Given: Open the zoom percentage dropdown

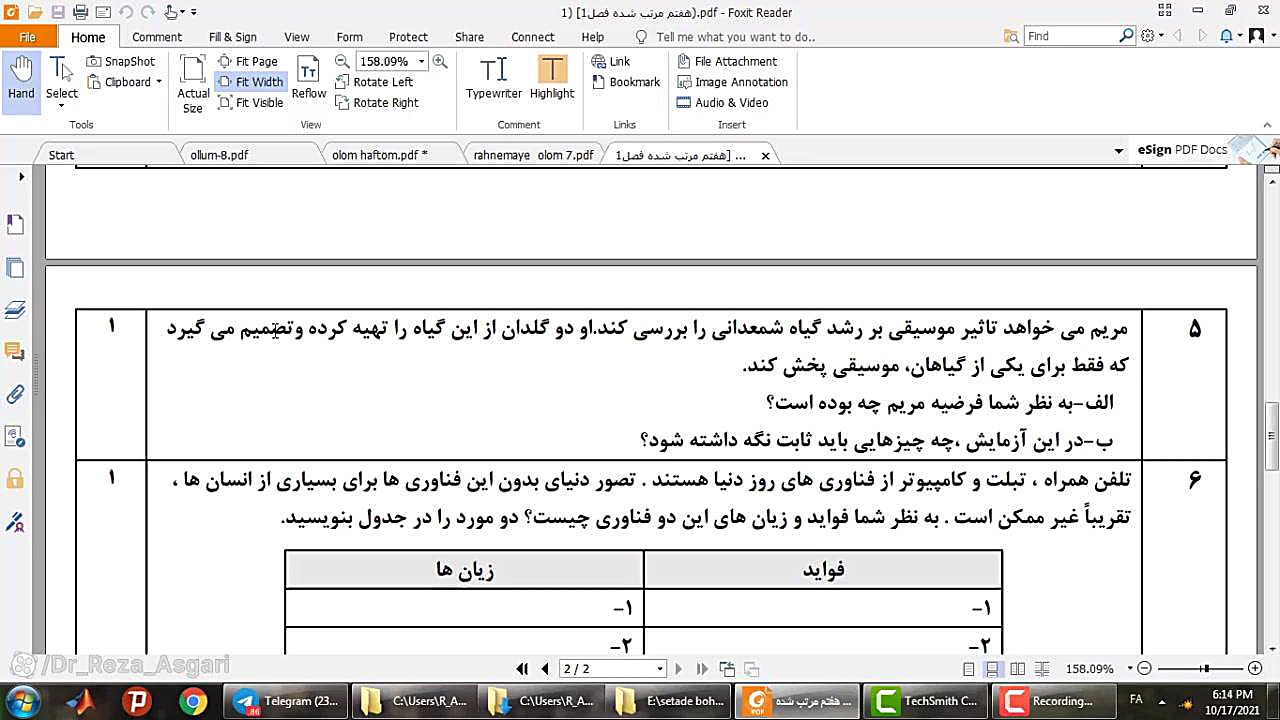Looking at the screenshot, I should 421,61.
